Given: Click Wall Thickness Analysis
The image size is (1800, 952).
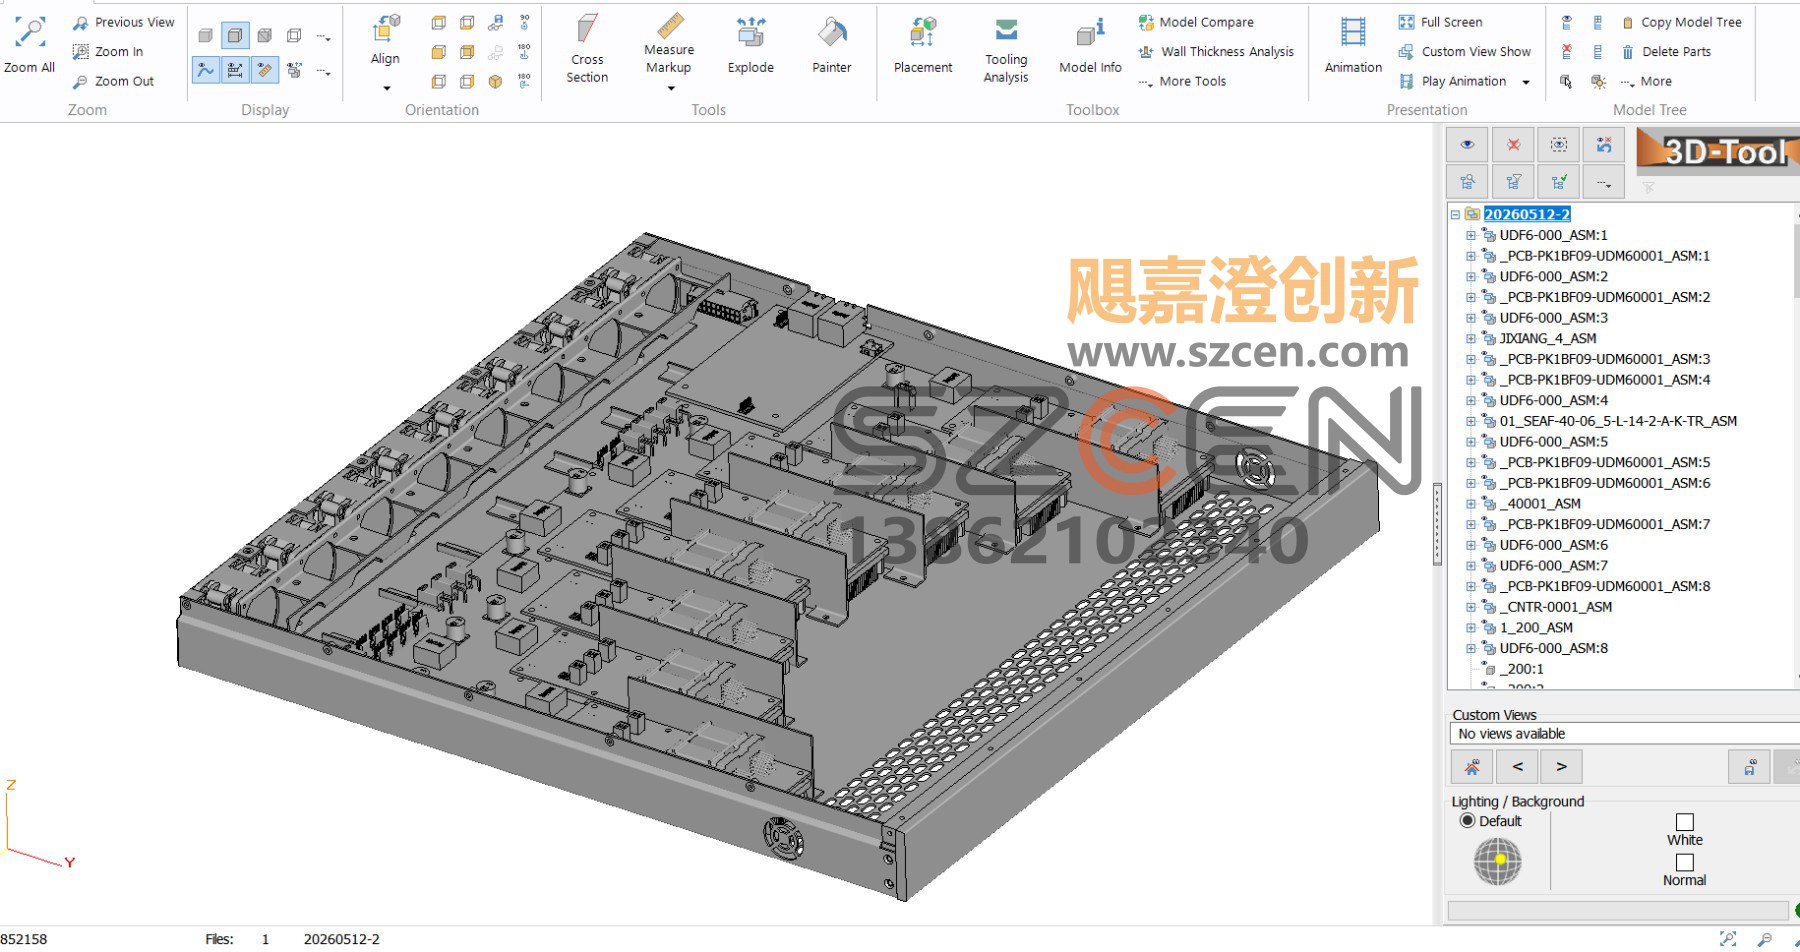Looking at the screenshot, I should click(1216, 52).
